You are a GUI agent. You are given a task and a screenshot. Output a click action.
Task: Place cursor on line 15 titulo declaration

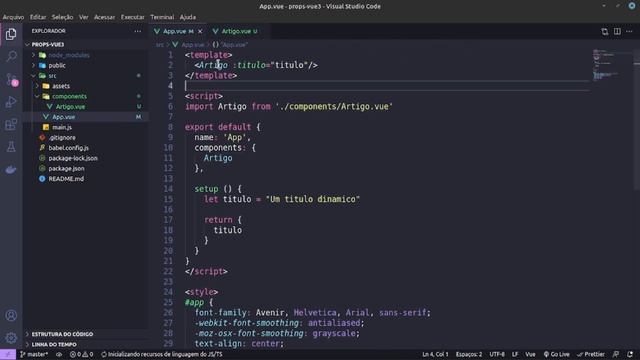point(282,199)
